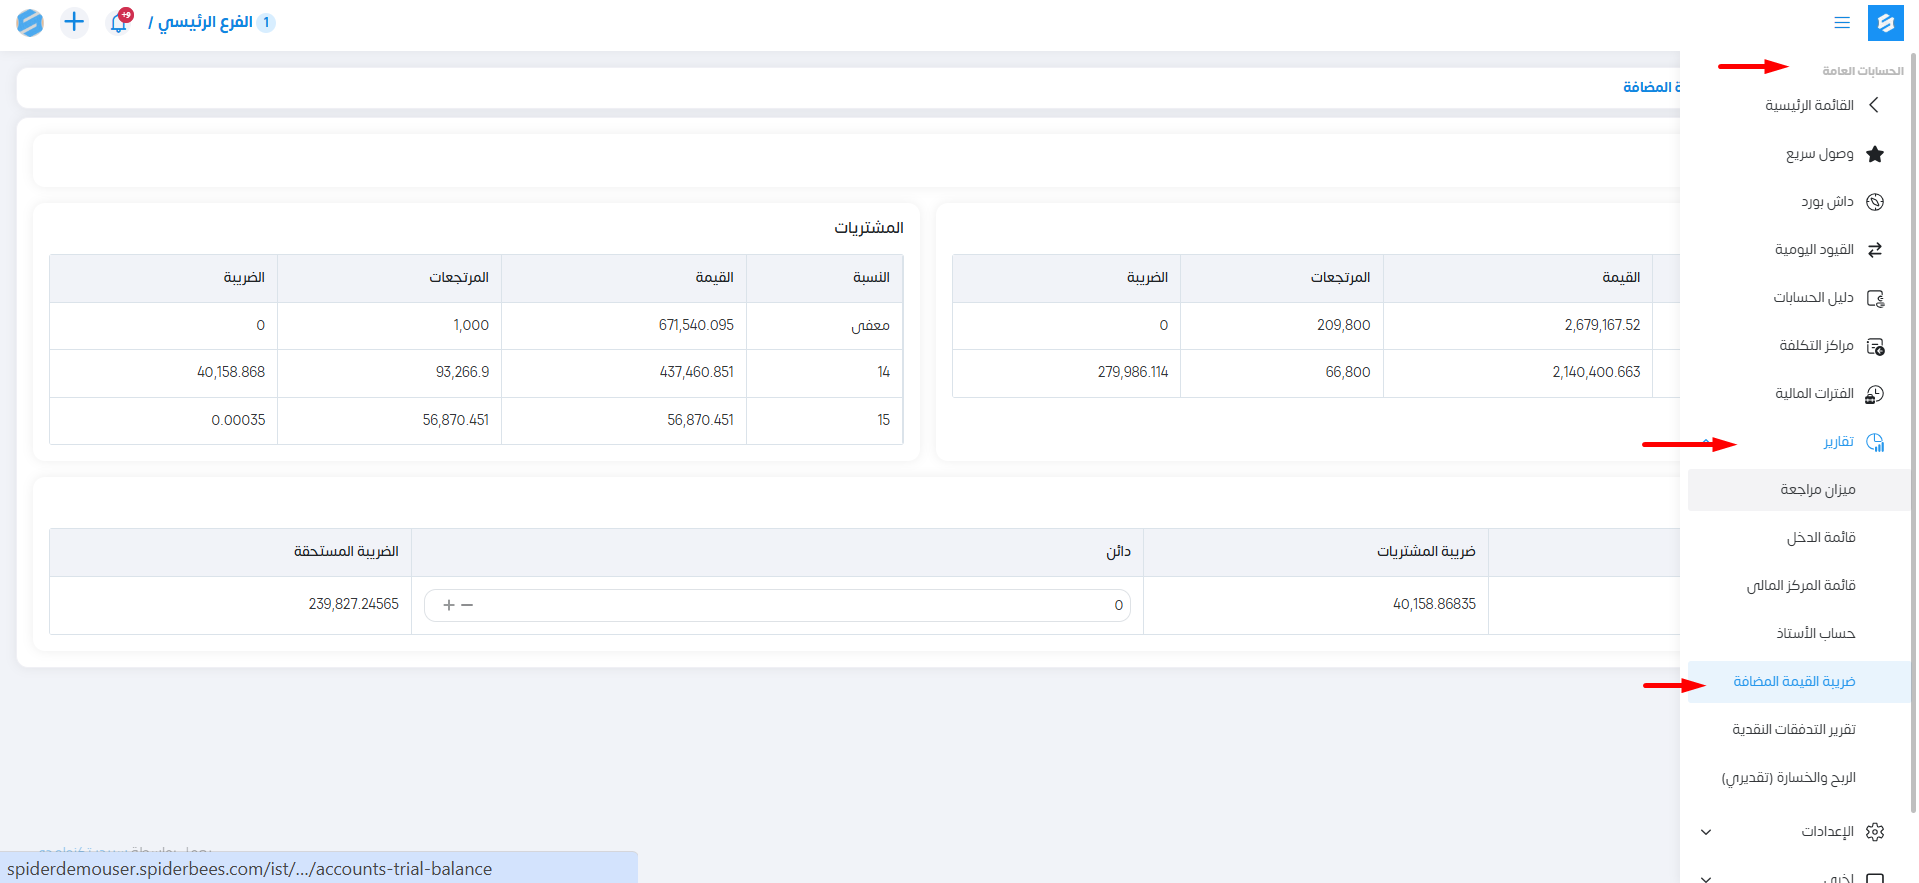This screenshot has width=1919, height=883.
Task: Open مراكز التكلفة cost centers
Action: (1816, 346)
